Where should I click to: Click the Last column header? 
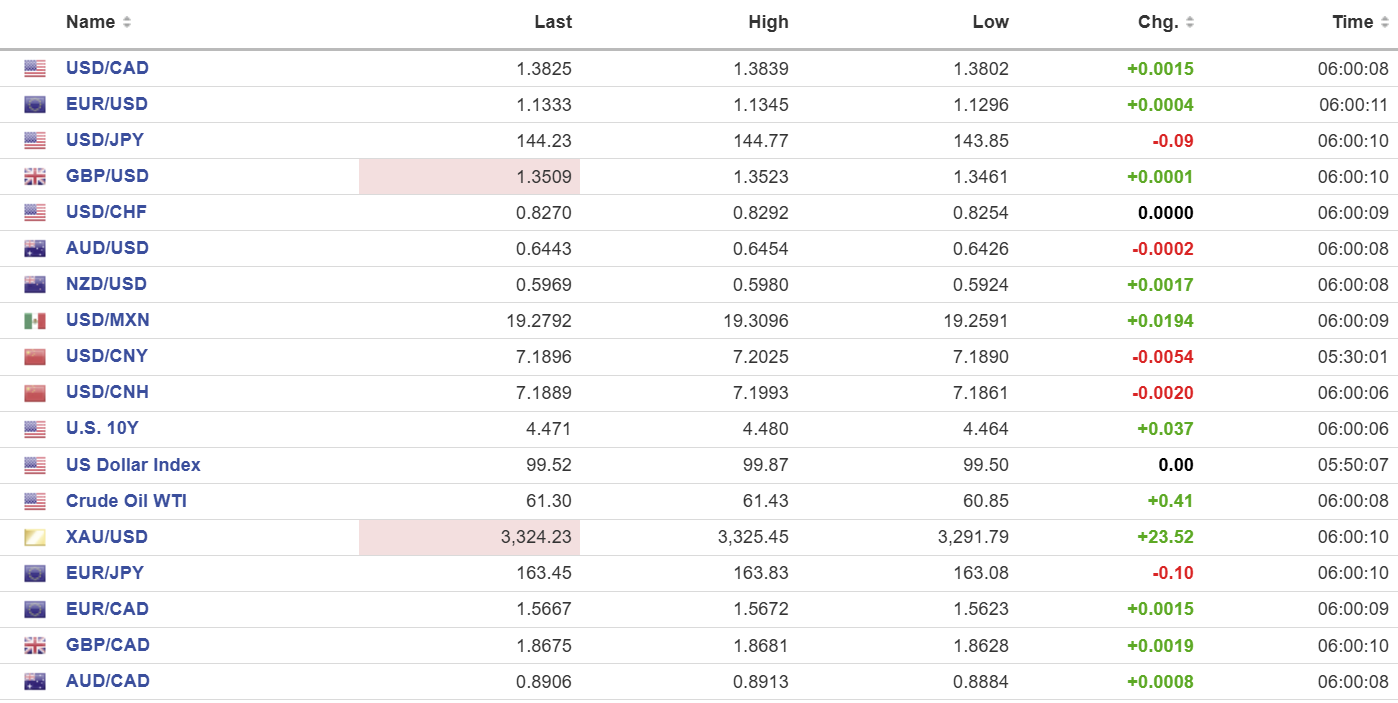tap(553, 22)
